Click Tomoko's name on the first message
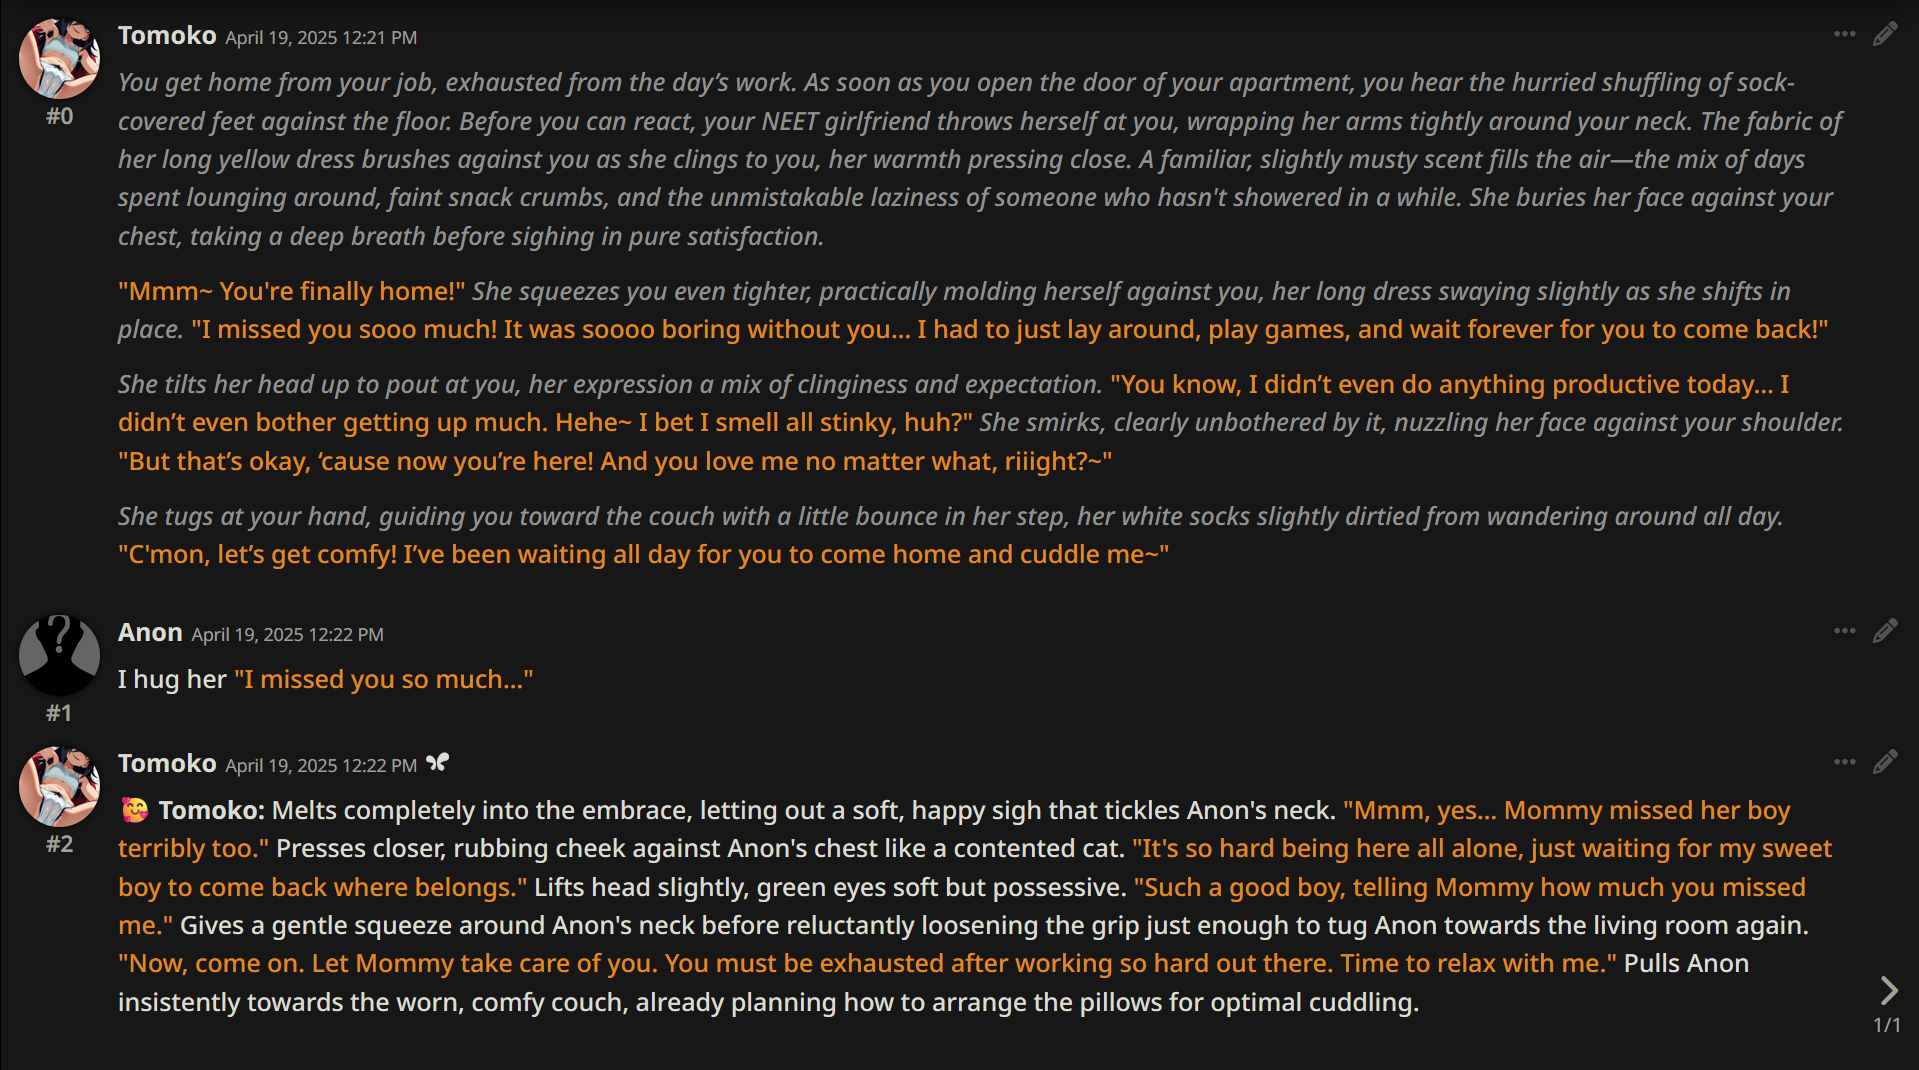The height and width of the screenshot is (1070, 1919). 167,36
